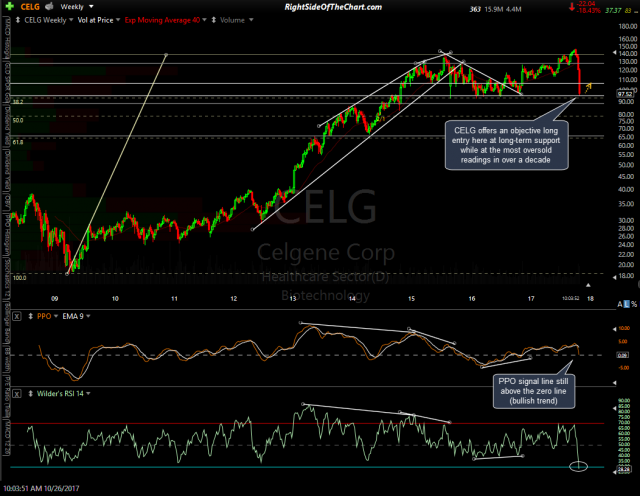Open the CELG Weekly dropdown arrow

[x=71, y=20]
